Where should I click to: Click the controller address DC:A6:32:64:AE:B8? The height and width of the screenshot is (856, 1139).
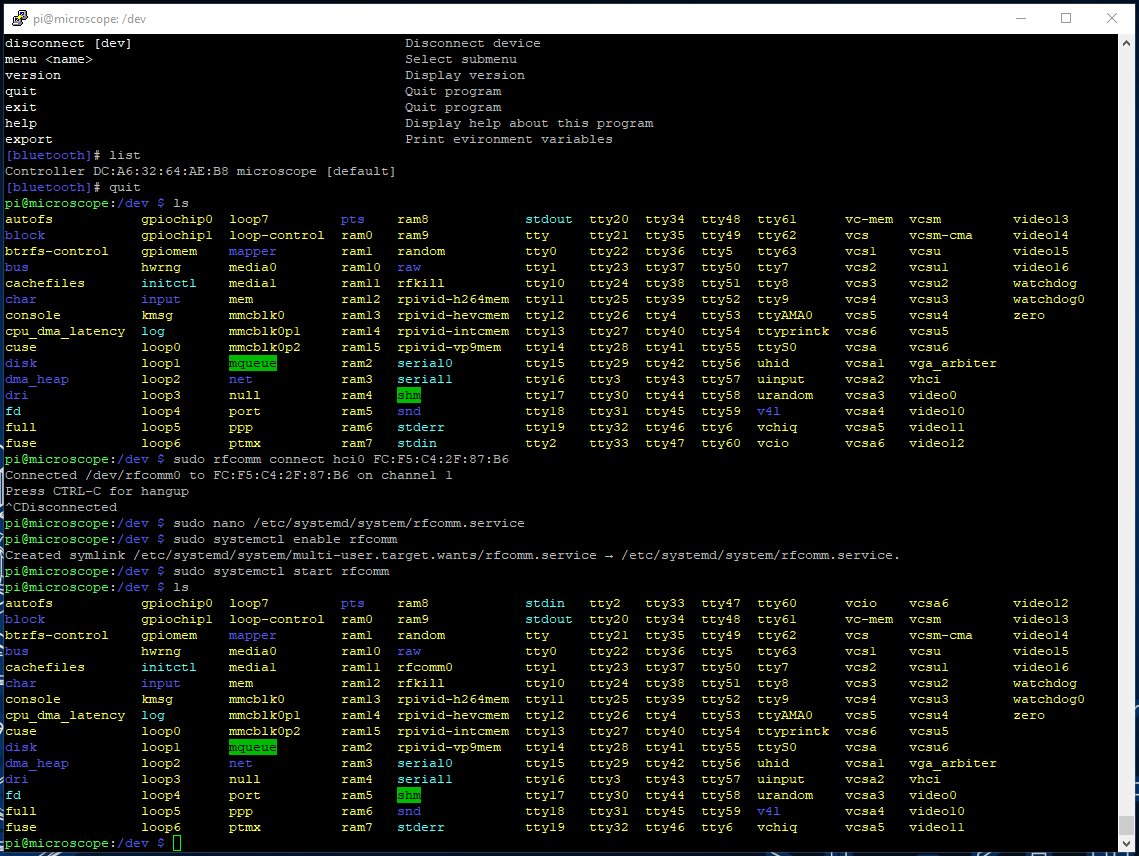click(x=161, y=171)
